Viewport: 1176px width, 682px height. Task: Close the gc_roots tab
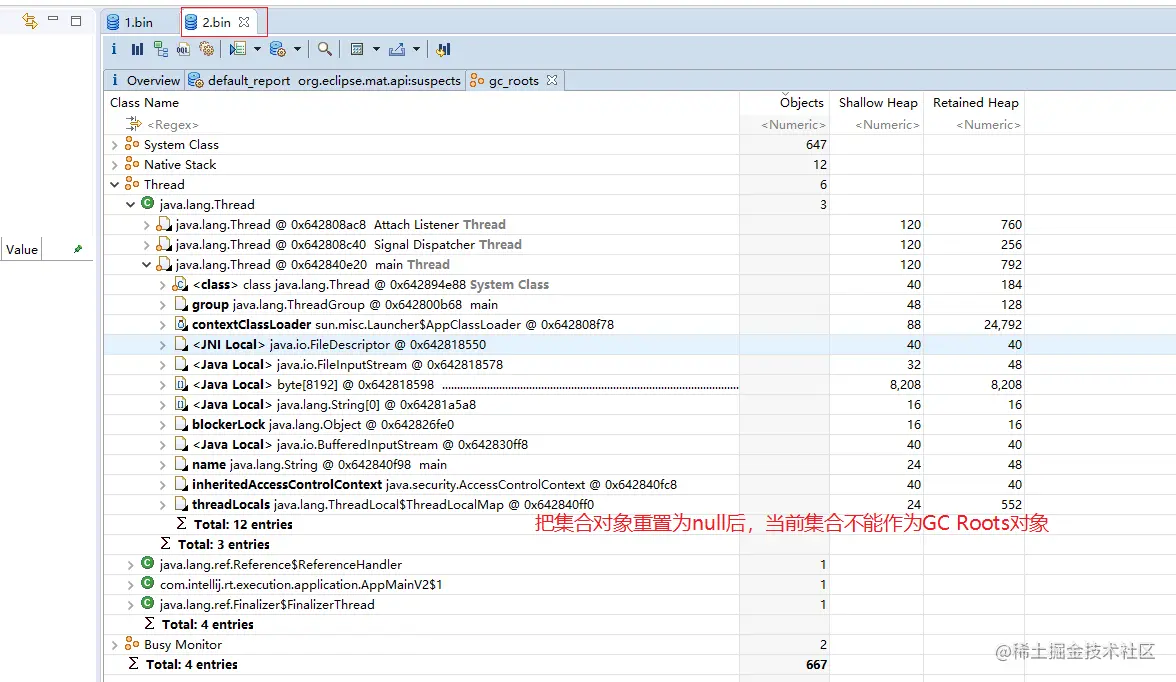pos(552,80)
